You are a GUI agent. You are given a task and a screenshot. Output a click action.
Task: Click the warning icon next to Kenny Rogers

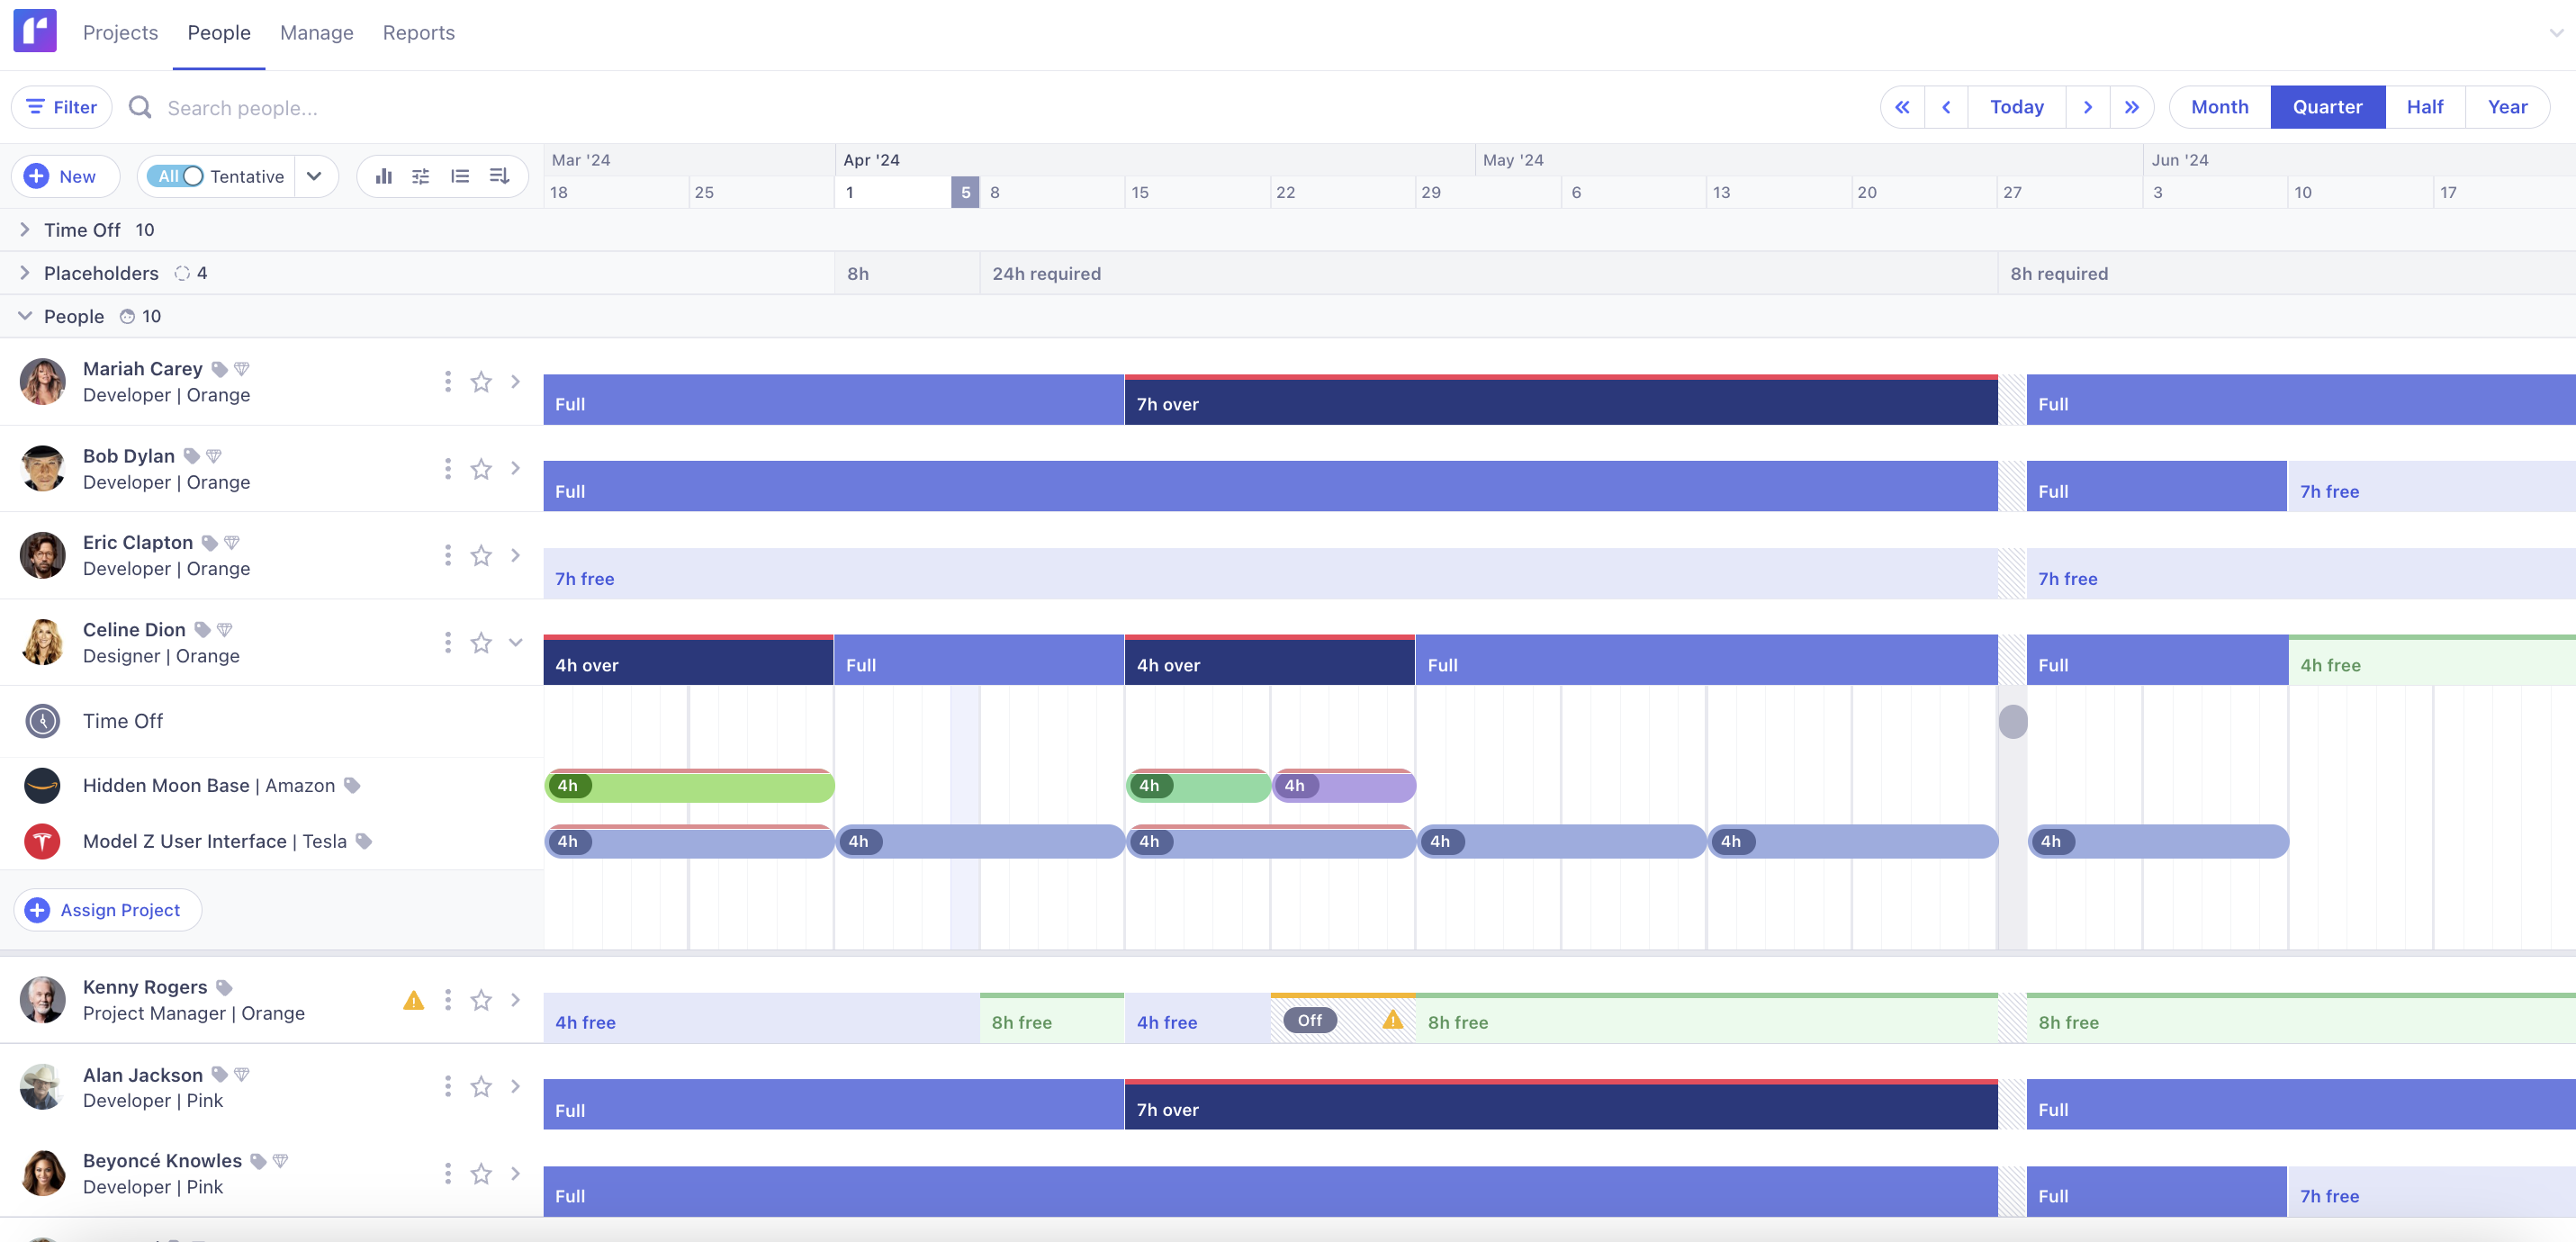[x=413, y=999]
